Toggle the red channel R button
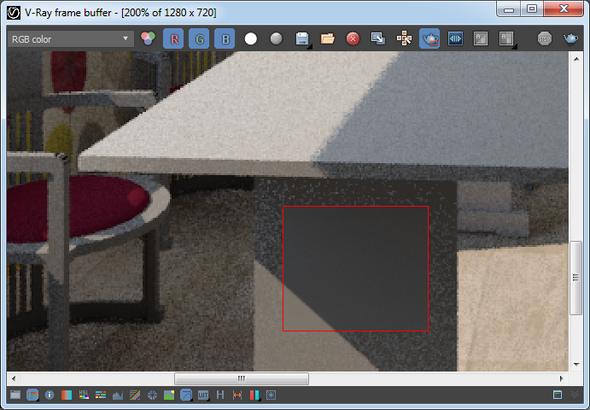This screenshot has height=410, width=590. [173, 39]
